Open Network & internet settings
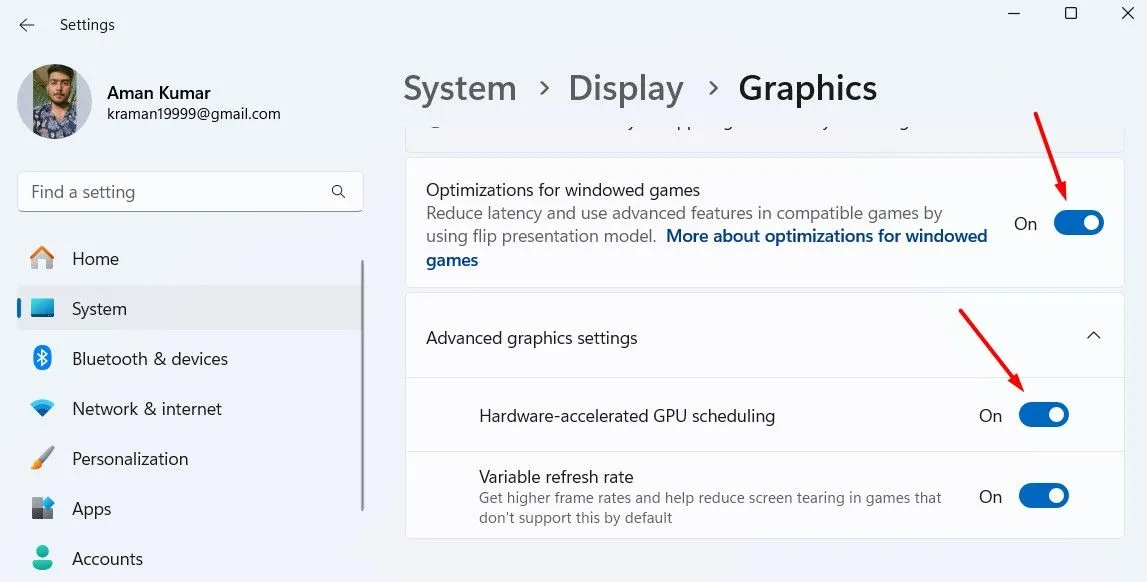The image size is (1147, 582). pyautogui.click(x=42, y=408)
